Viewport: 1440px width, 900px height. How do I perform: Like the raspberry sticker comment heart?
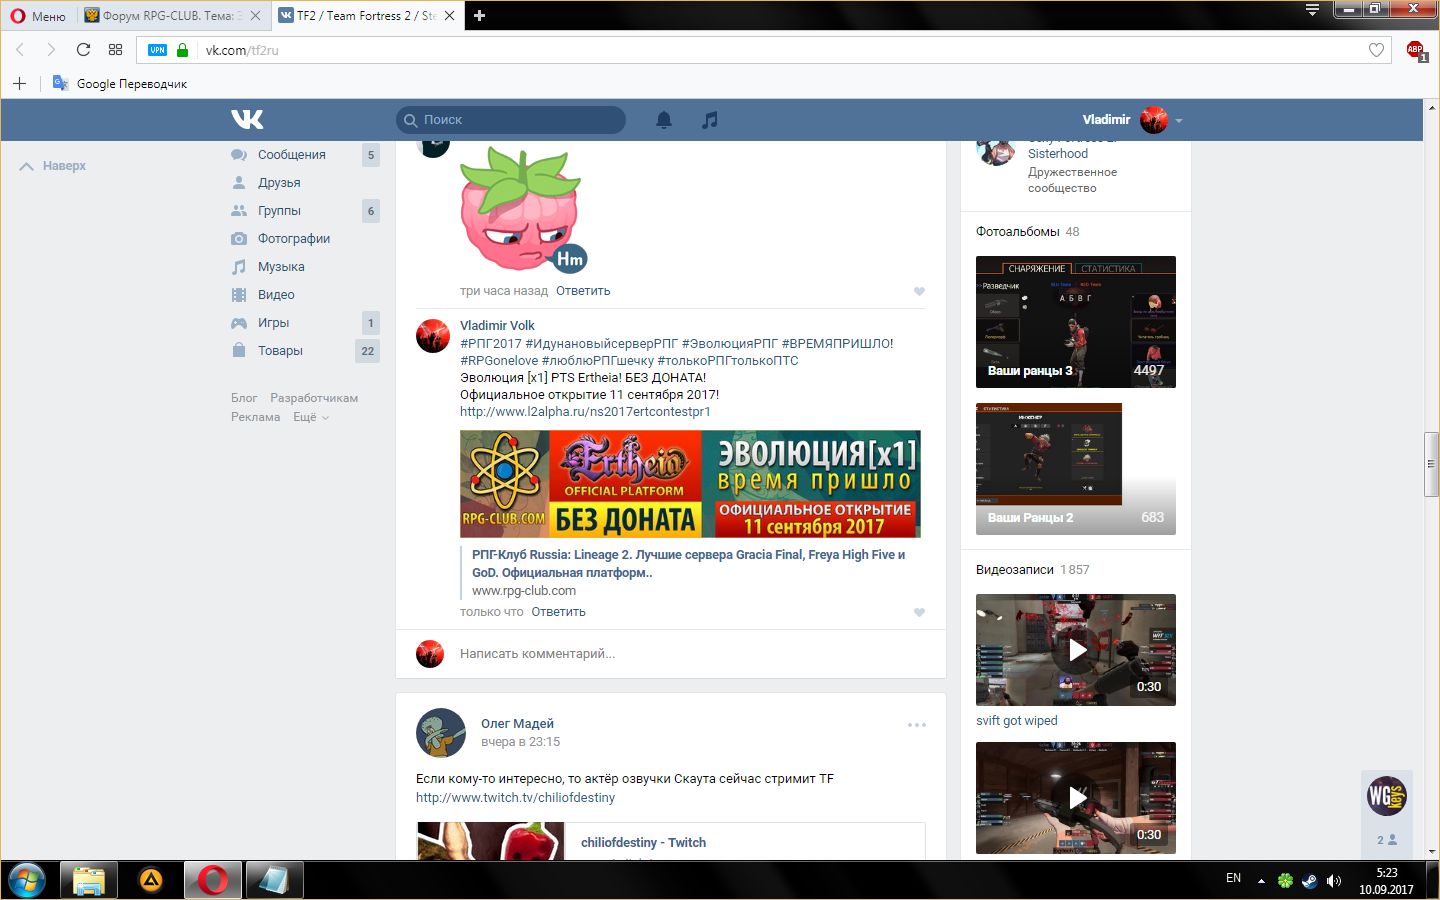919,291
